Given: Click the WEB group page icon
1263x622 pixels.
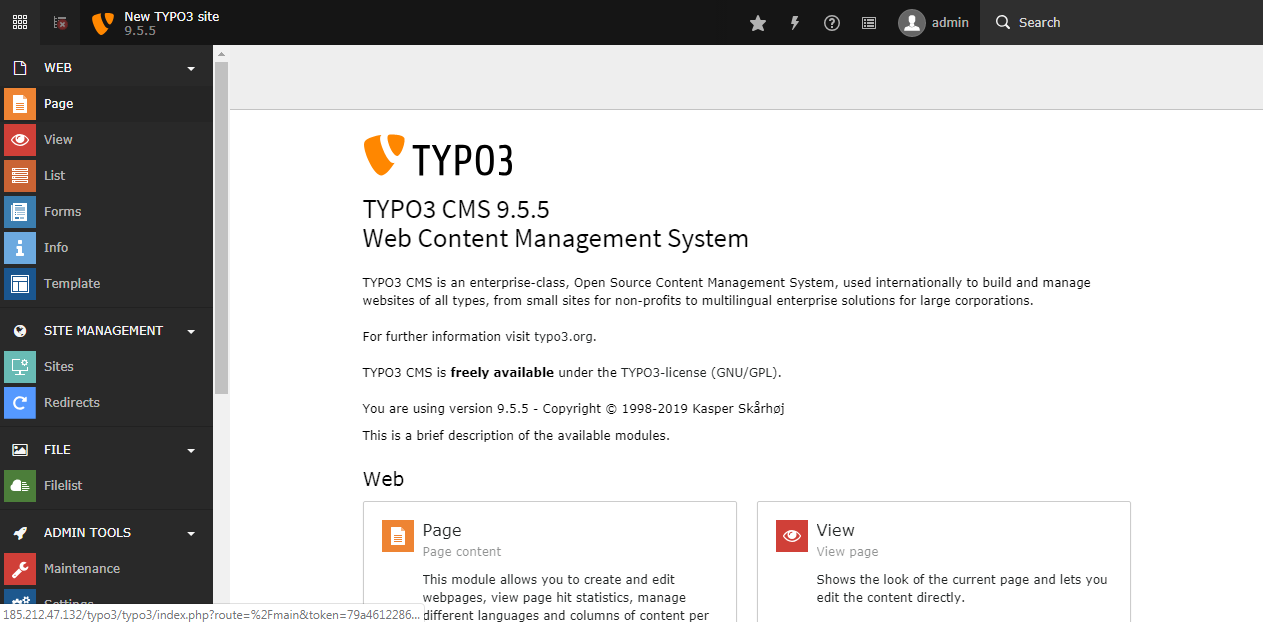Looking at the screenshot, I should (x=20, y=68).
